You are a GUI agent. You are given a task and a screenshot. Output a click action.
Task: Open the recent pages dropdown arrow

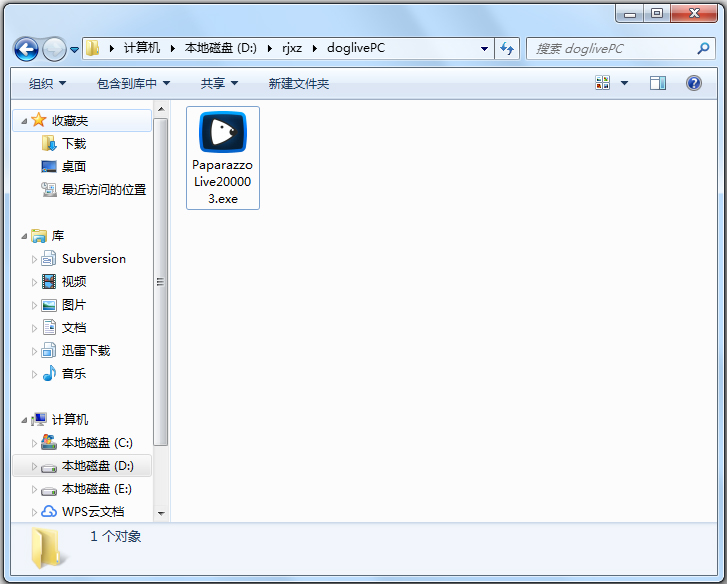click(x=74, y=49)
